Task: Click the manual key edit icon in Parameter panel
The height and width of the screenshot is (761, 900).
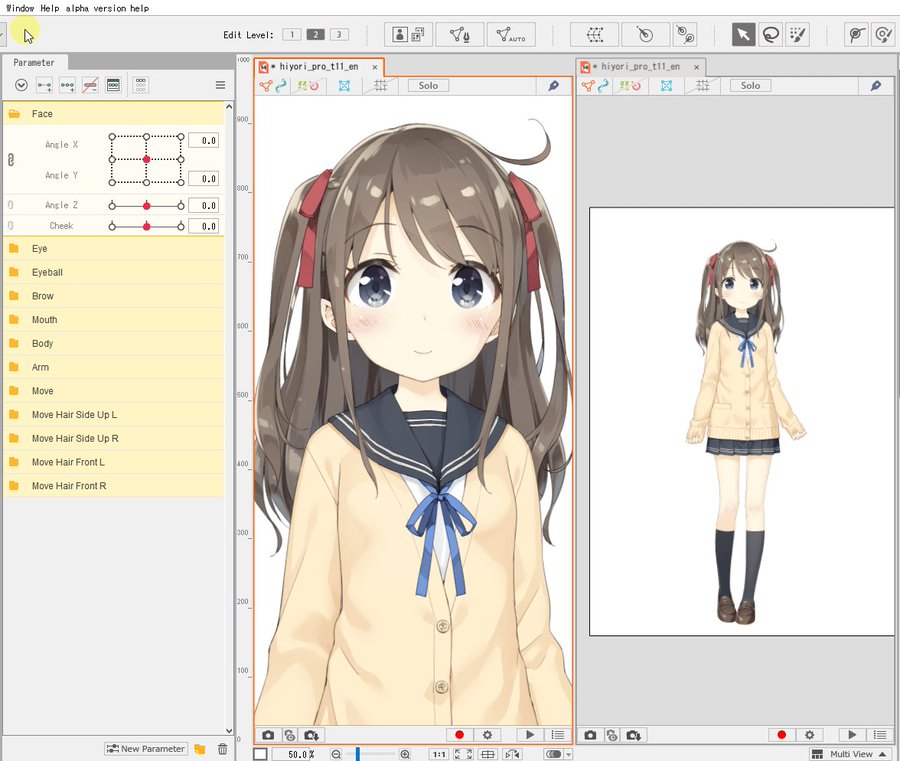Action: point(113,86)
